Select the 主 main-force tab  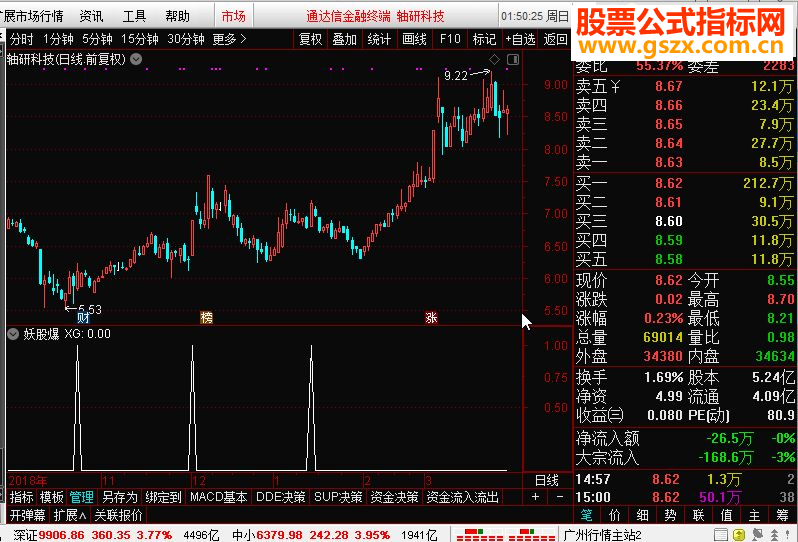click(x=754, y=515)
